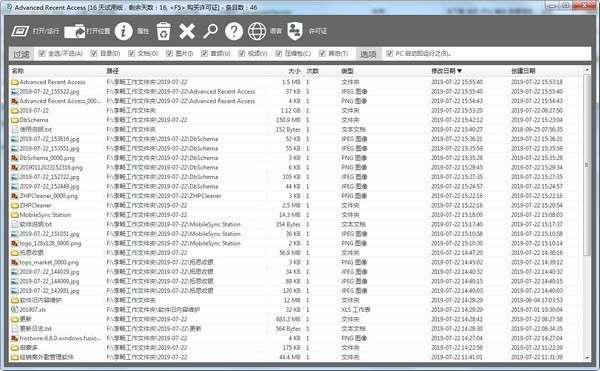600x371 pixels.
Task: Click image icon of 2019-07-22_144029.jpg row
Action: pos(15,272)
